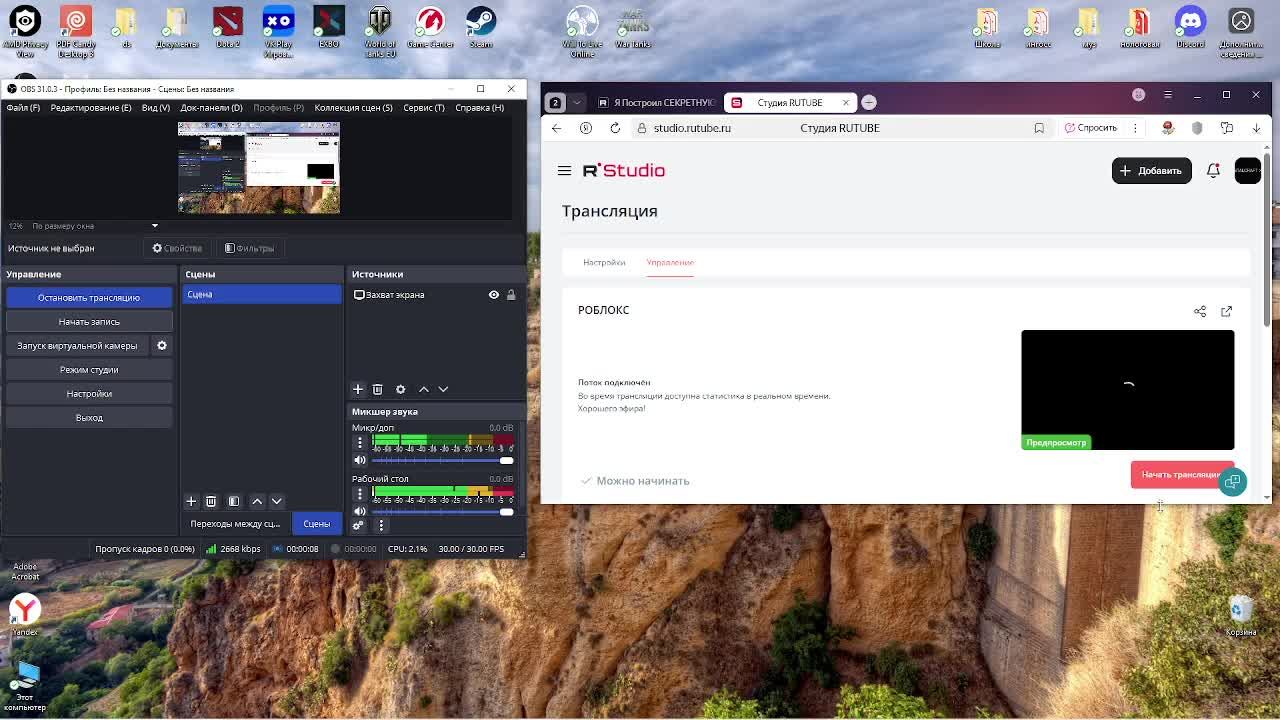The height and width of the screenshot is (720, 1280).
Task: Move source up in the Sources panel
Action: [424, 389]
